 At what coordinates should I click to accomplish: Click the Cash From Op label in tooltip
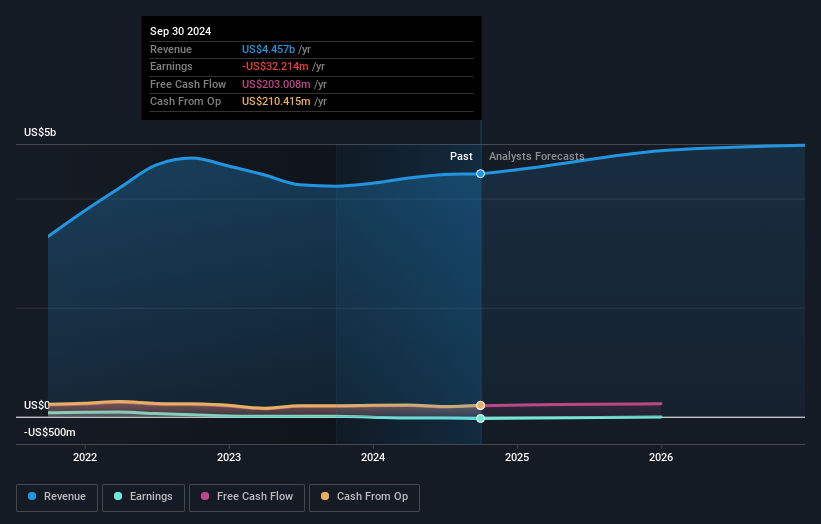185,102
